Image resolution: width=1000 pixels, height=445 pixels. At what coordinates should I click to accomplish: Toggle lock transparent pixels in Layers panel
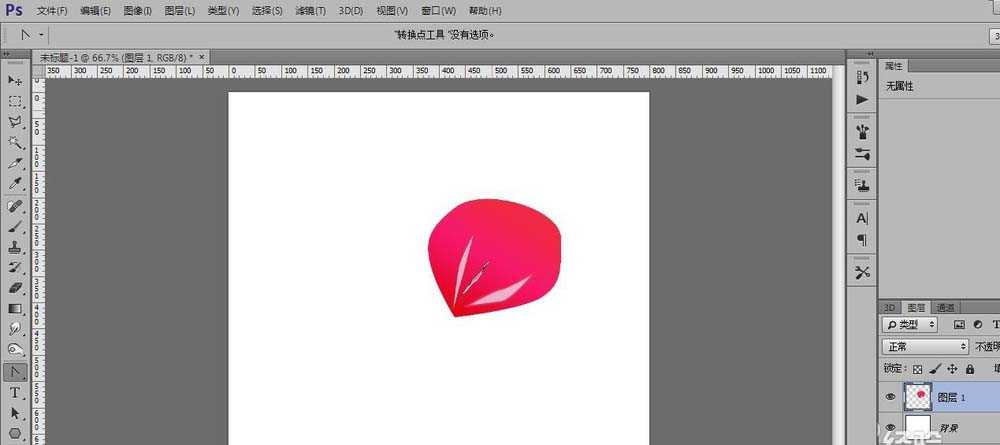pyautogui.click(x=918, y=369)
